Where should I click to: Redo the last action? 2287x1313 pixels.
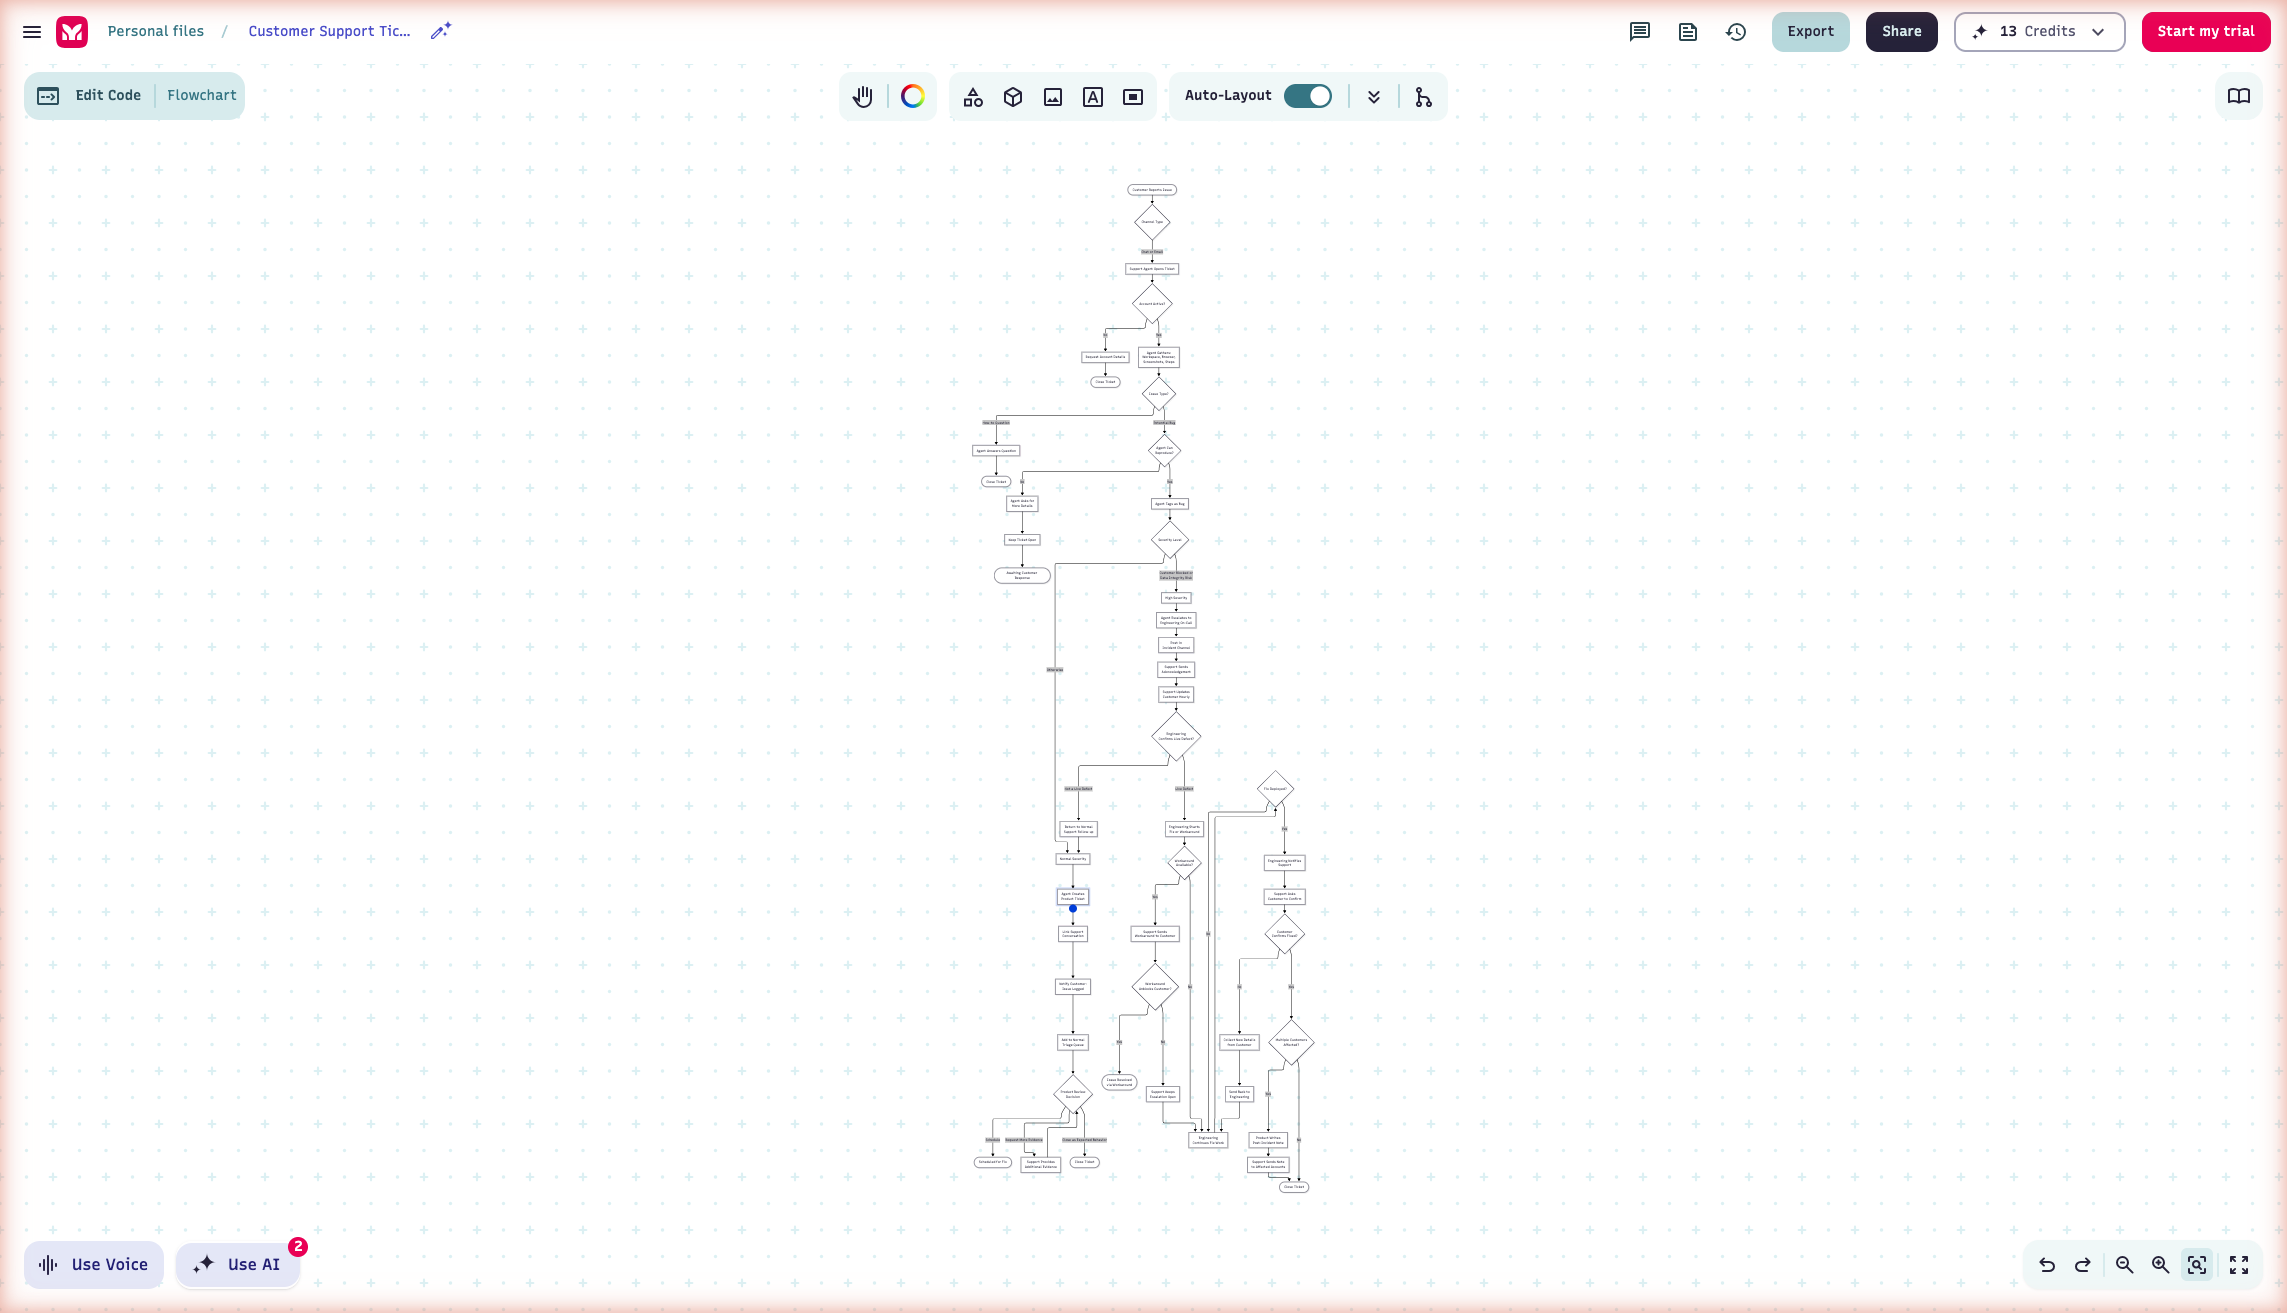pyautogui.click(x=2083, y=1265)
